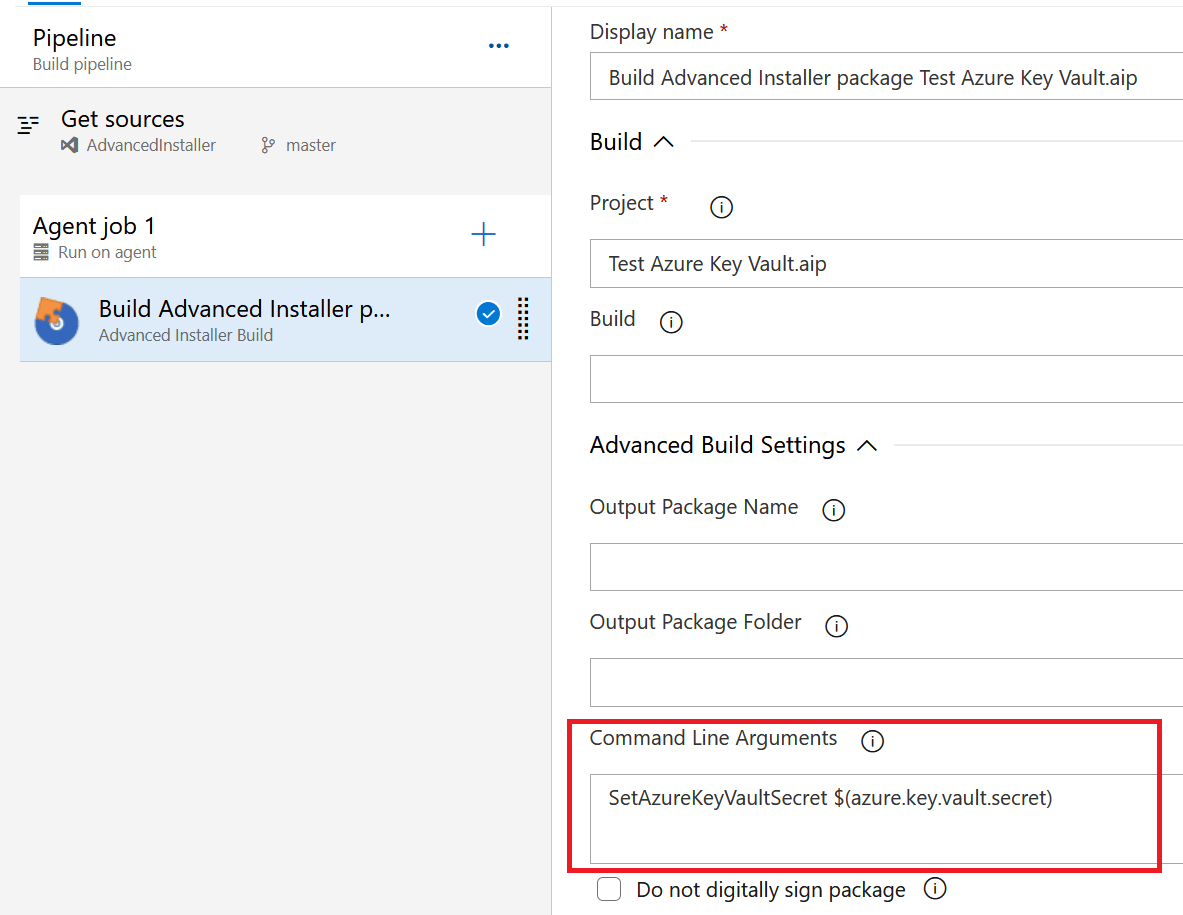Select the Build Advanced Installer package task
The width and height of the screenshot is (1183, 915).
coord(285,320)
